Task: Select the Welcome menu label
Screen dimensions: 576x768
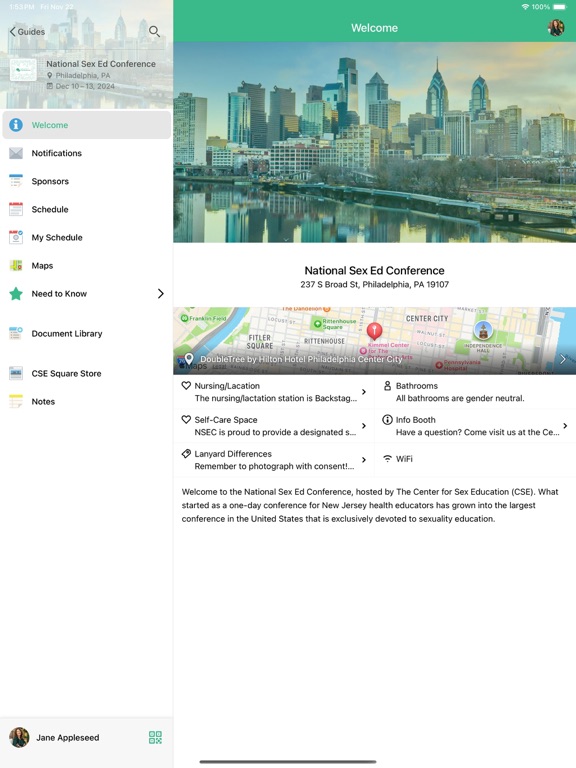Action: [x=50, y=125]
